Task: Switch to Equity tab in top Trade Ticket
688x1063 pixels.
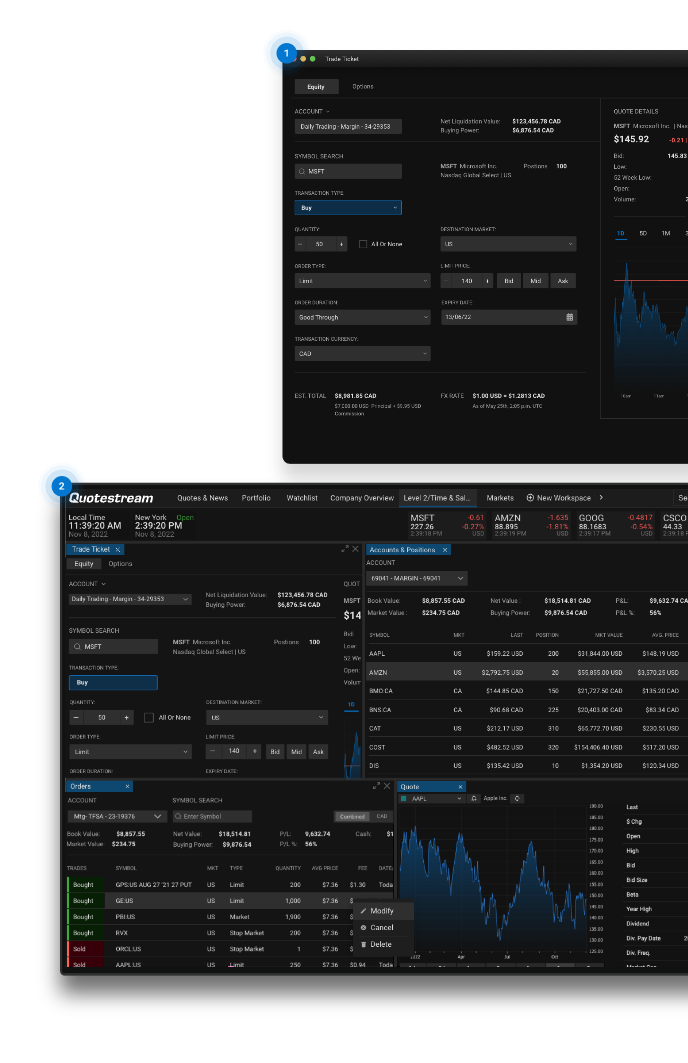Action: coord(315,87)
